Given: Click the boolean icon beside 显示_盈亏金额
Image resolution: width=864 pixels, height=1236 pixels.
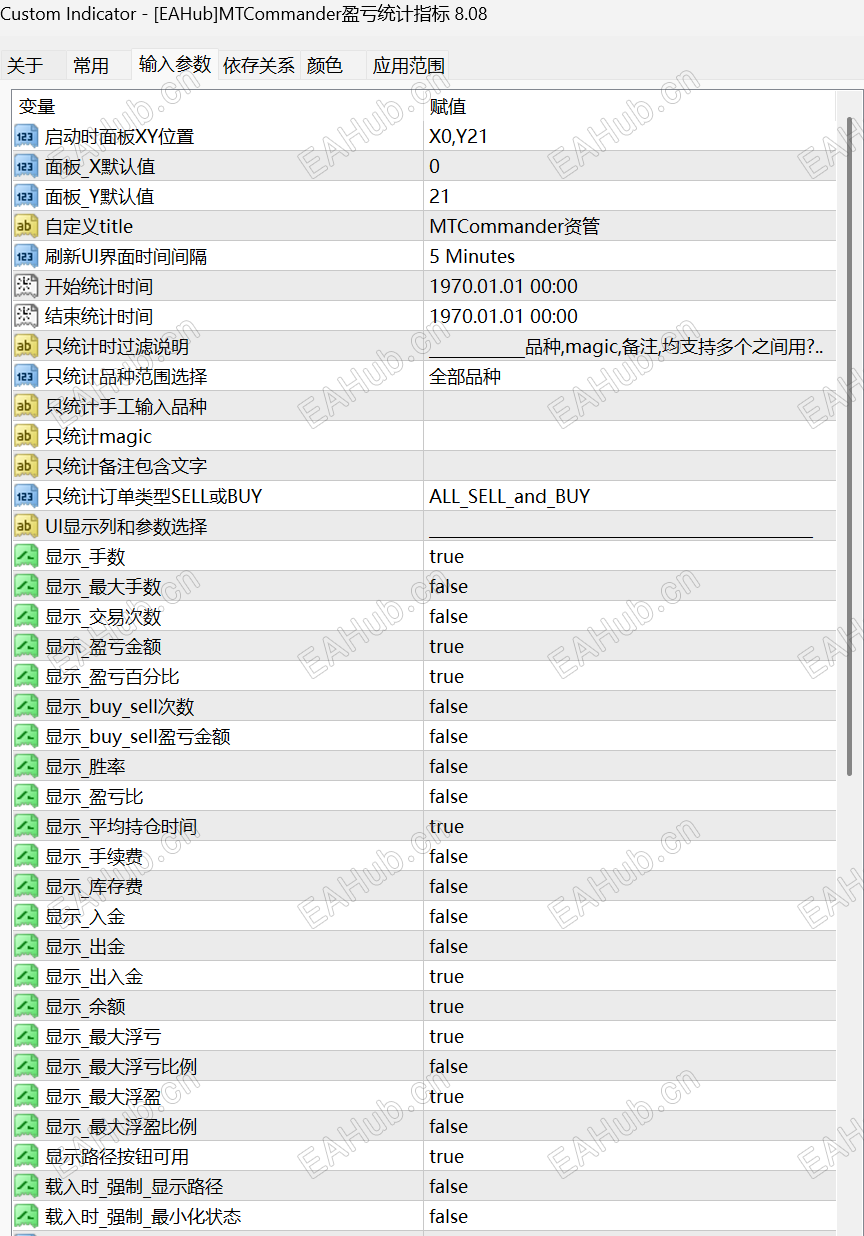Looking at the screenshot, I should [27, 646].
